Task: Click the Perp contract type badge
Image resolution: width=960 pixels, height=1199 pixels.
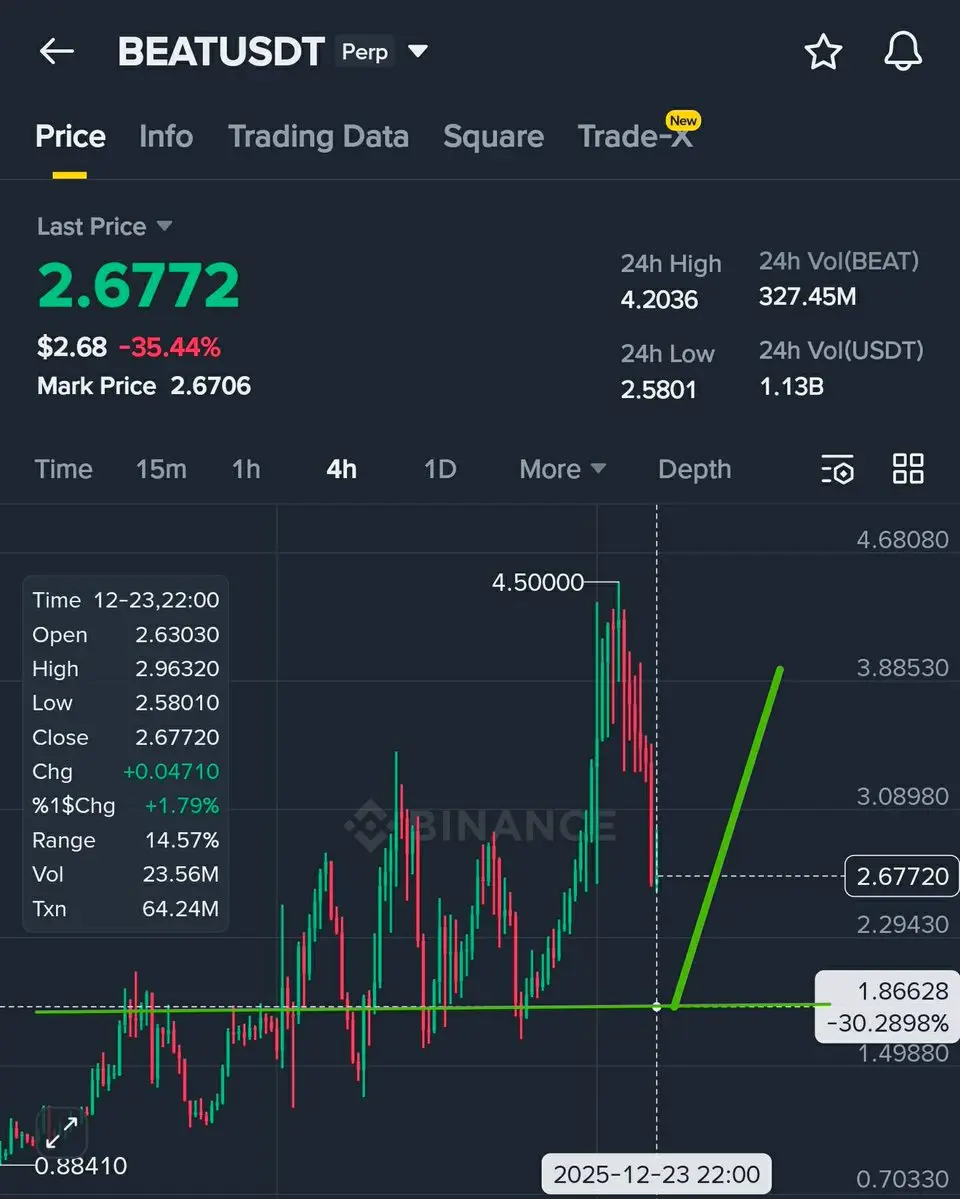Action: coord(364,51)
